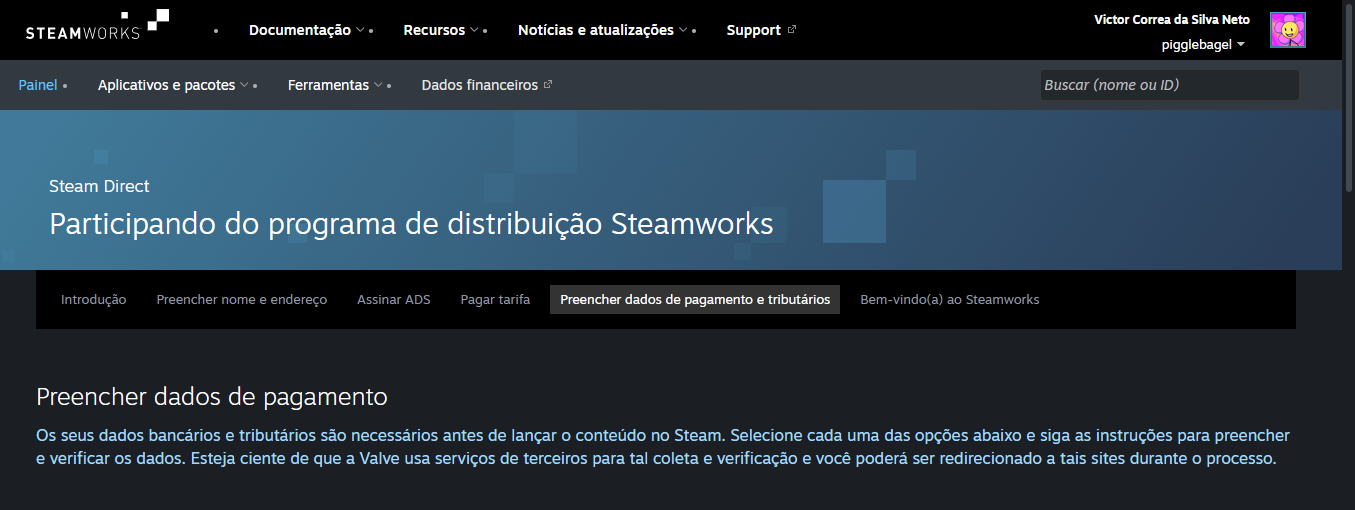This screenshot has width=1355, height=510.
Task: Expand the pigglebagel account dropdown
Action: pyautogui.click(x=1203, y=45)
